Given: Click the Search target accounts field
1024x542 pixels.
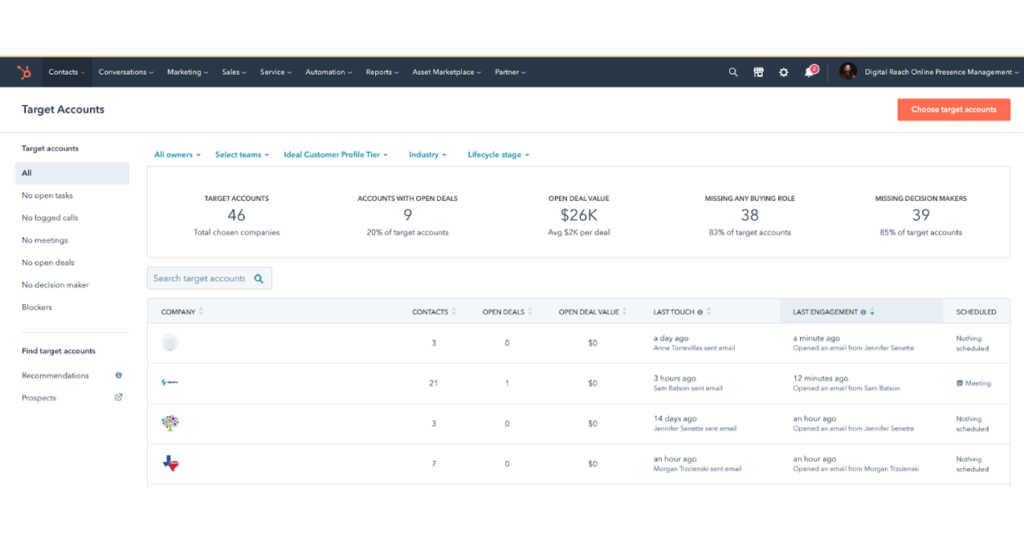Looking at the screenshot, I should (209, 278).
